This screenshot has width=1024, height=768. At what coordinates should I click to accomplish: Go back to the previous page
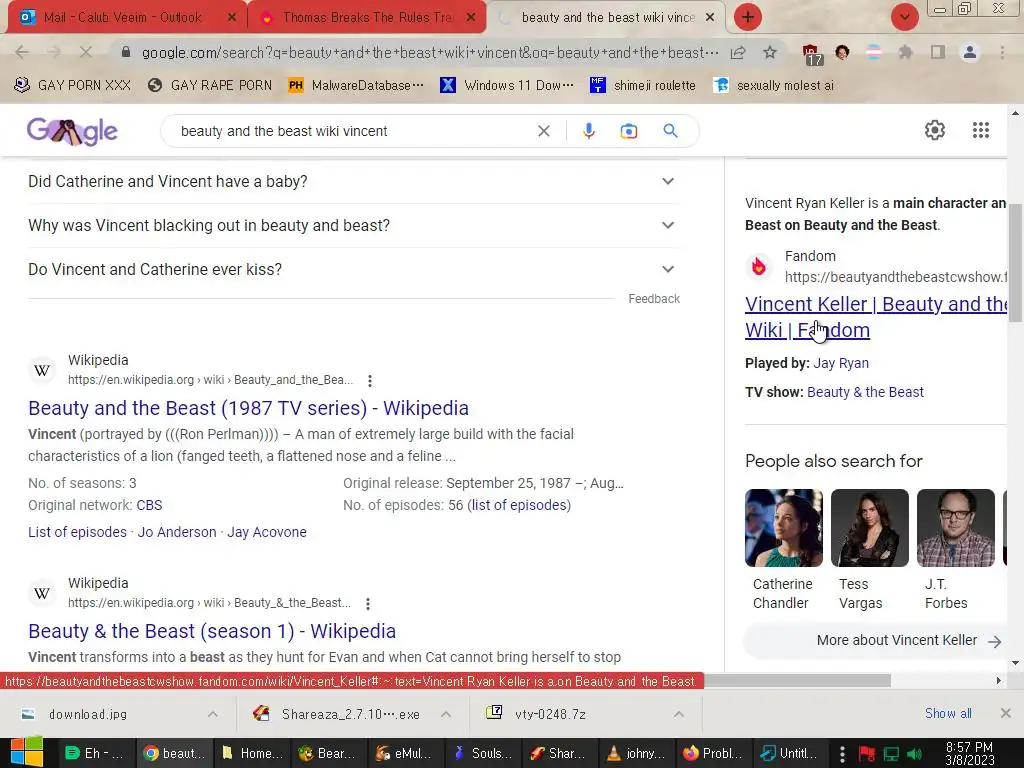tap(22, 52)
